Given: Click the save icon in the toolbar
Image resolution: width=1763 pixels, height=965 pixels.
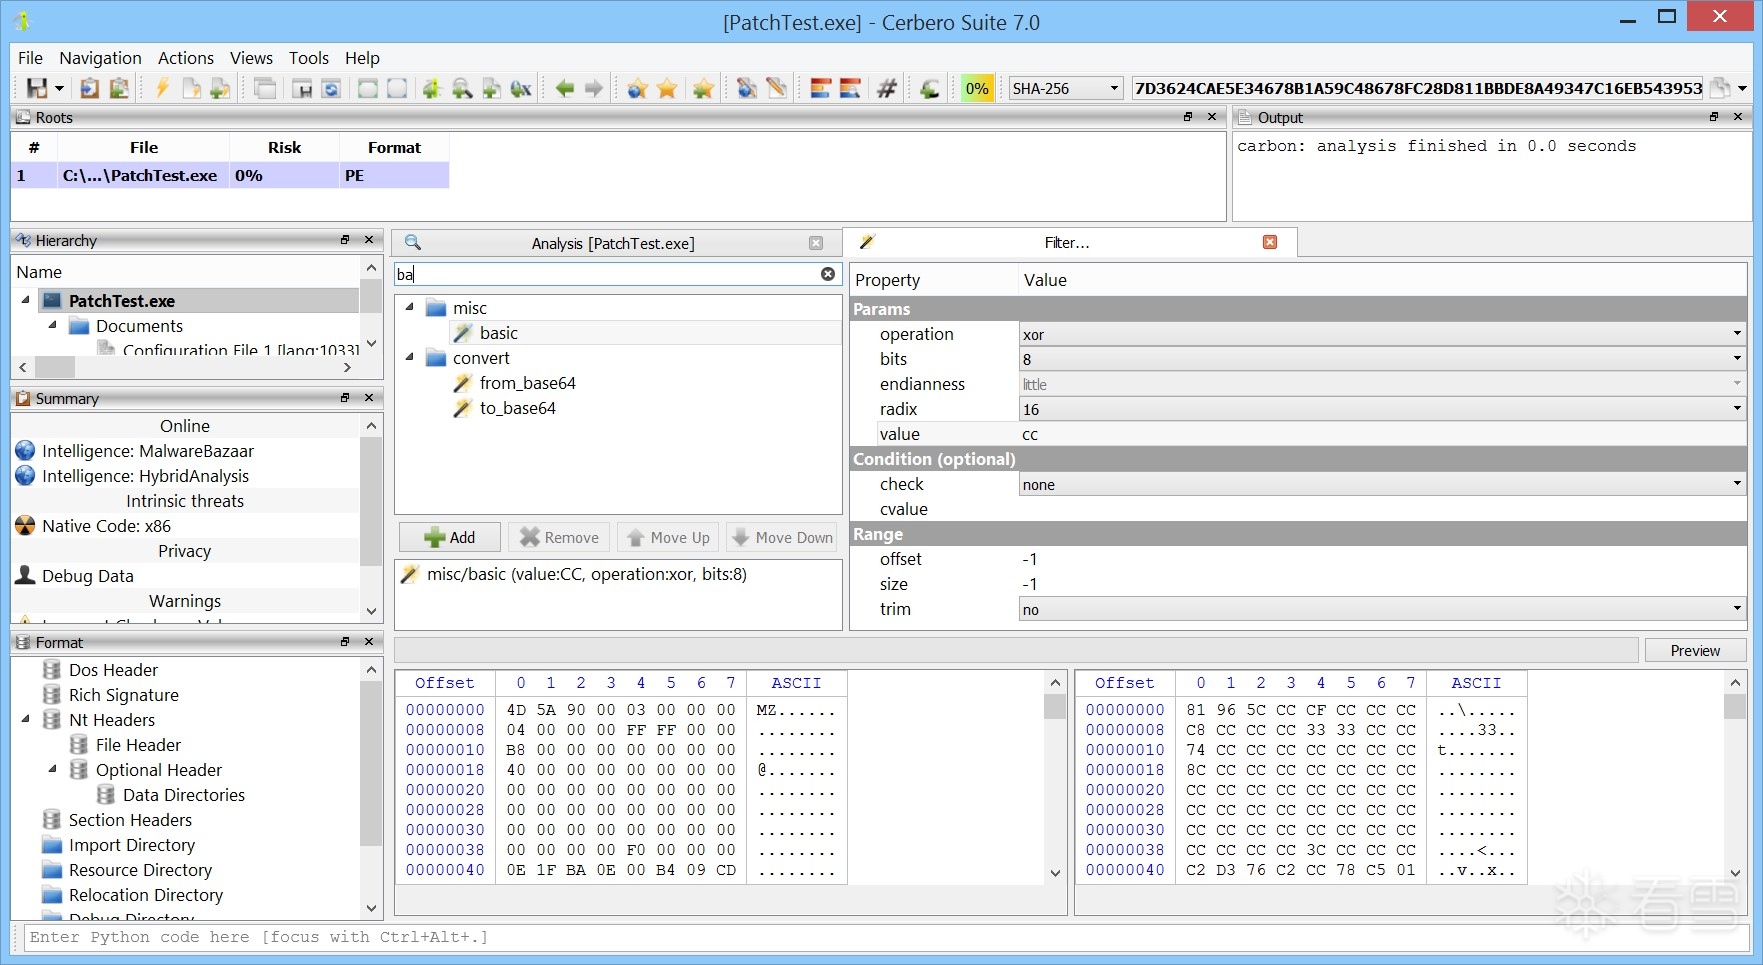Looking at the screenshot, I should click(37, 89).
